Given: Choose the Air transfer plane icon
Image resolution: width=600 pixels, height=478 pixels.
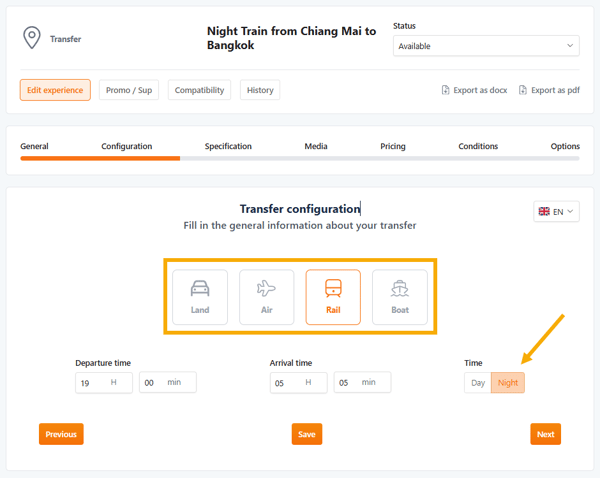Looking at the screenshot, I should tap(266, 289).
